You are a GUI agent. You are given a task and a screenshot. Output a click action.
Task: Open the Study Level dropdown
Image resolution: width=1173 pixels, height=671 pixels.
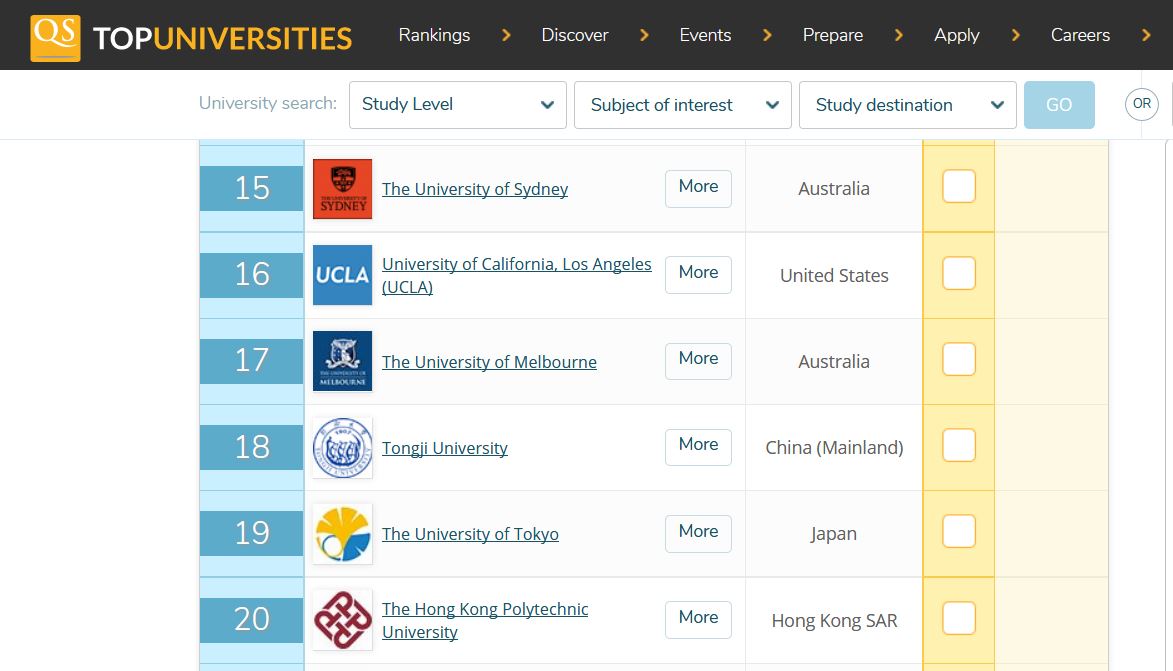[457, 104]
